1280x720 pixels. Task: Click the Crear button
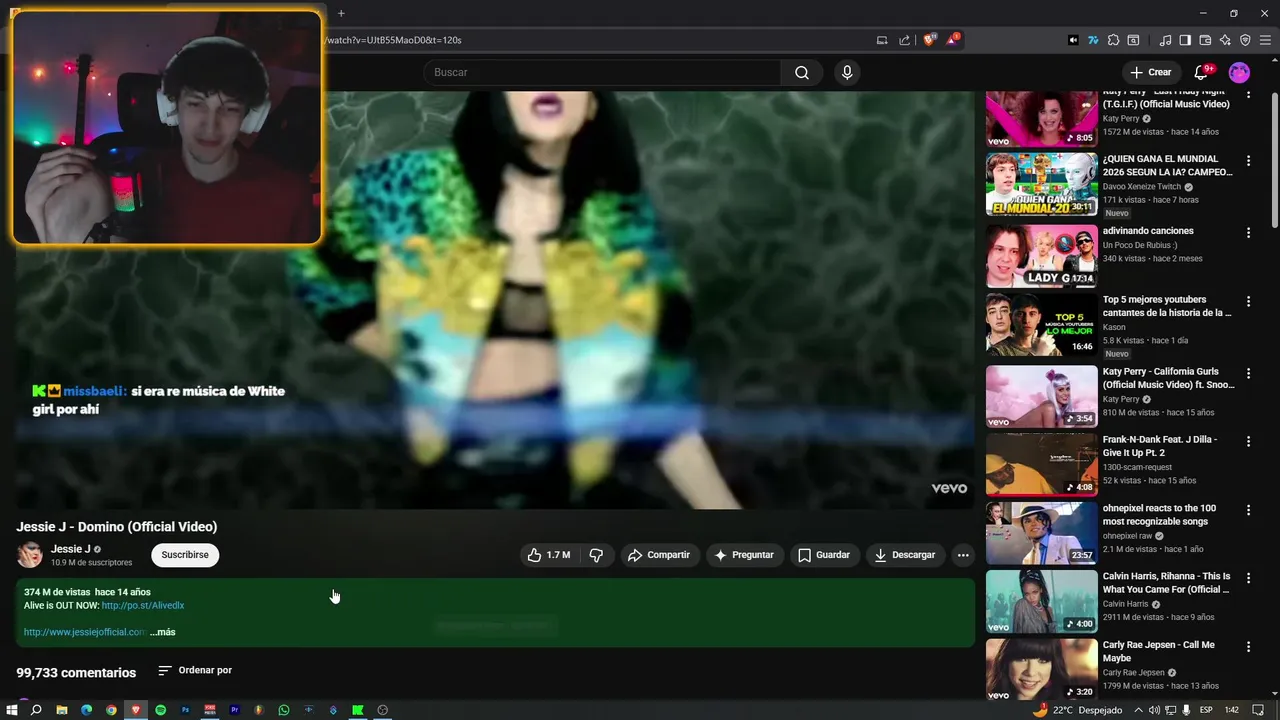(x=1150, y=72)
